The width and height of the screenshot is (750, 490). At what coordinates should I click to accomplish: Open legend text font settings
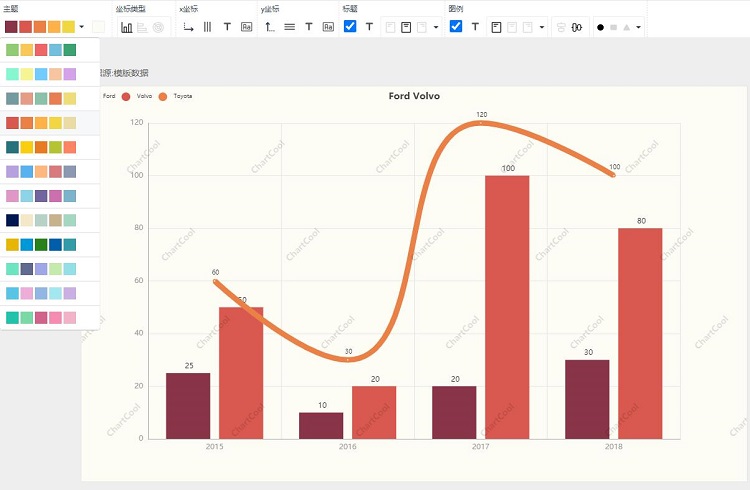[475, 27]
